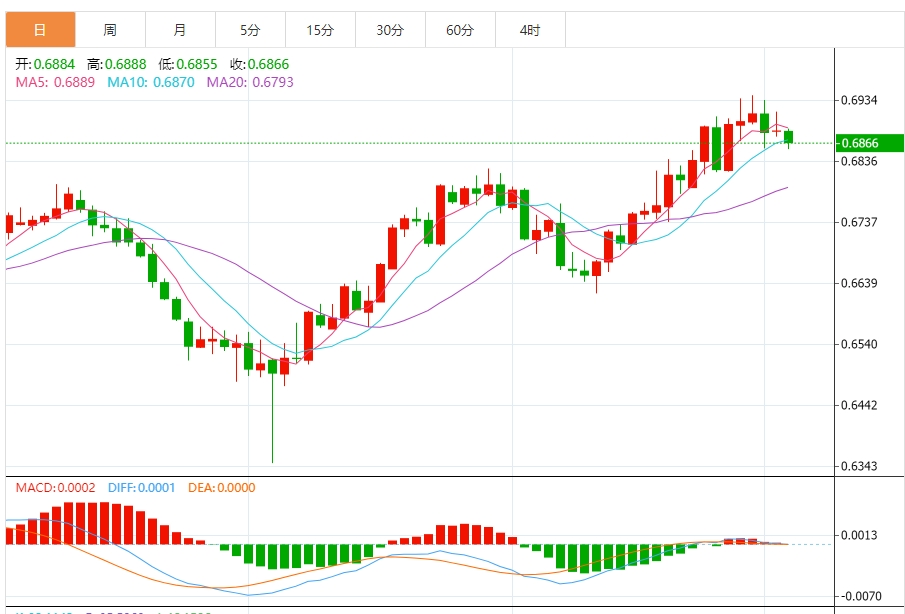This screenshot has width=905, height=614.
Task: Click the green current price label 0.6866
Action: pos(869,143)
